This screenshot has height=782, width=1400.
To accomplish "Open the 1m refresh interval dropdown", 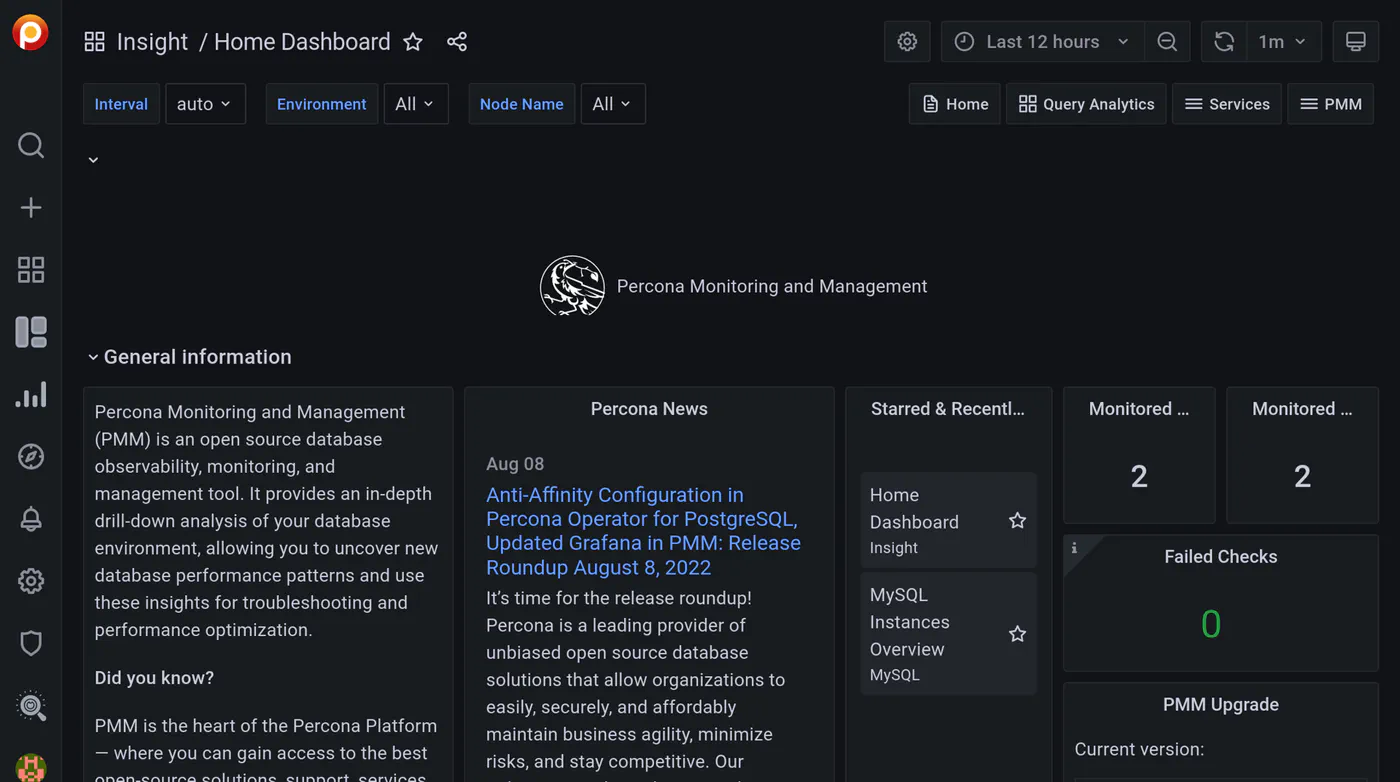I will tap(1283, 42).
